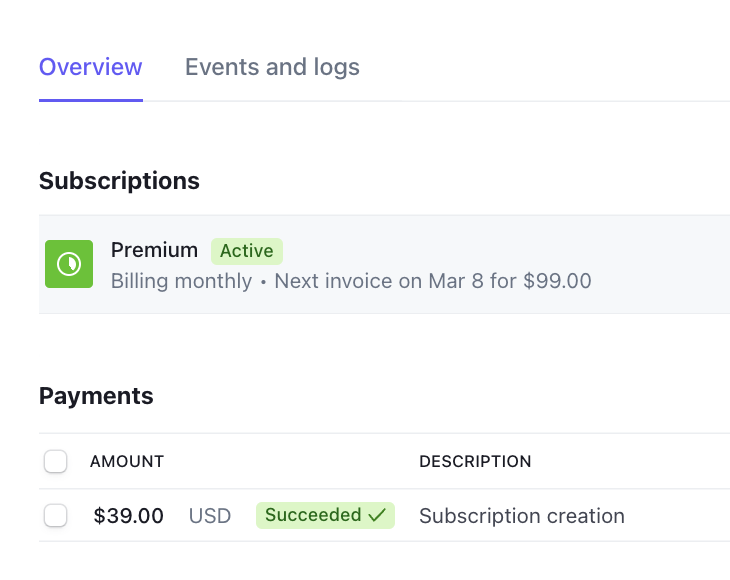Screen dimensions: 730x580
Task: Sort by the AMOUNT column header
Action: click(127, 462)
